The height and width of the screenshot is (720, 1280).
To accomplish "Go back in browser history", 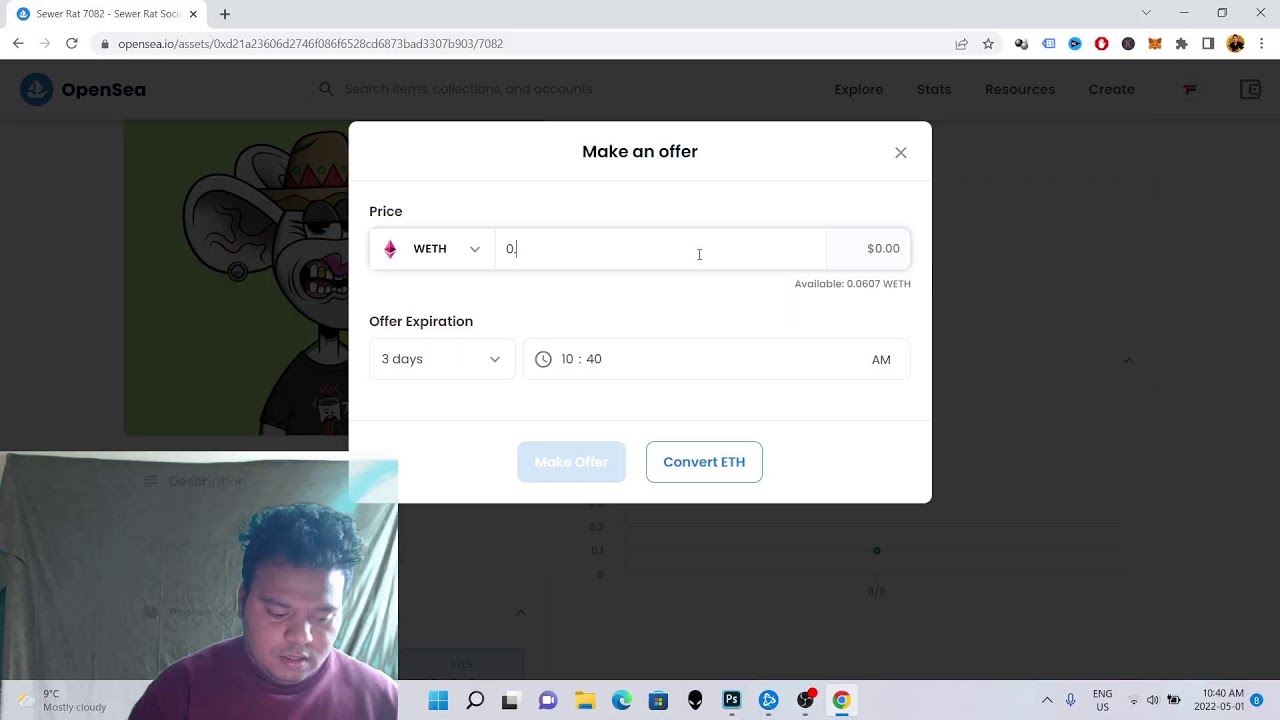I will 18,44.
